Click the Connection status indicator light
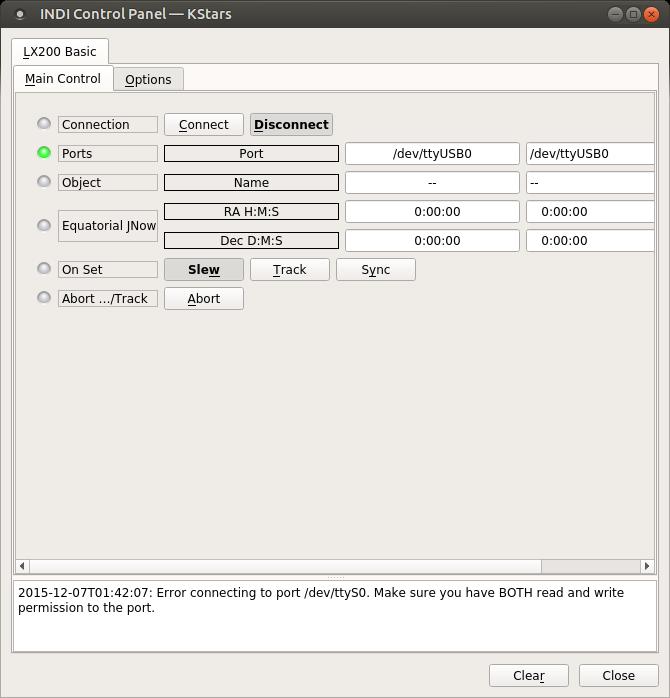This screenshot has height=698, width=670. 44,123
